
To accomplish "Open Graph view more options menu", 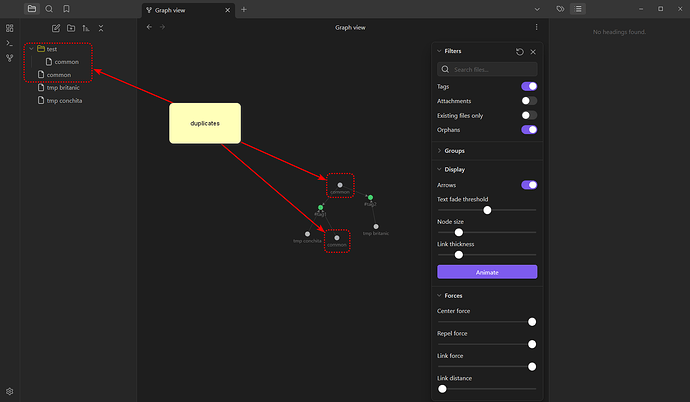I will 536,27.
